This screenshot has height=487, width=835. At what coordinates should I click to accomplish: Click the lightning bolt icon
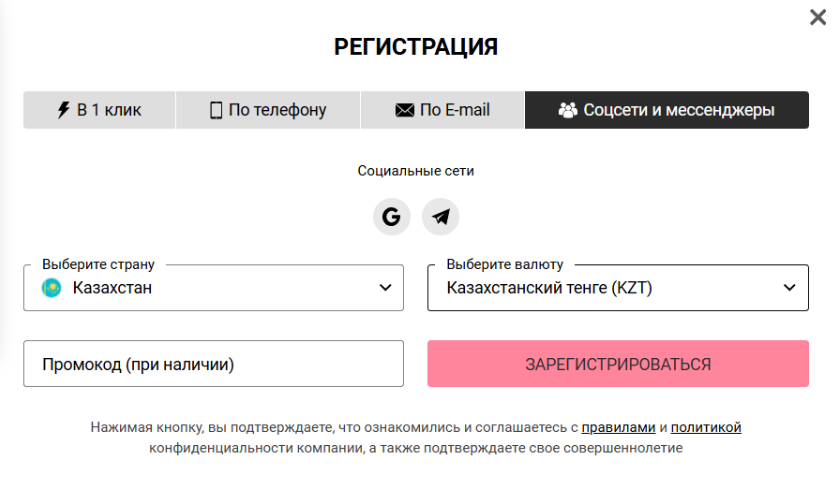pyautogui.click(x=63, y=110)
